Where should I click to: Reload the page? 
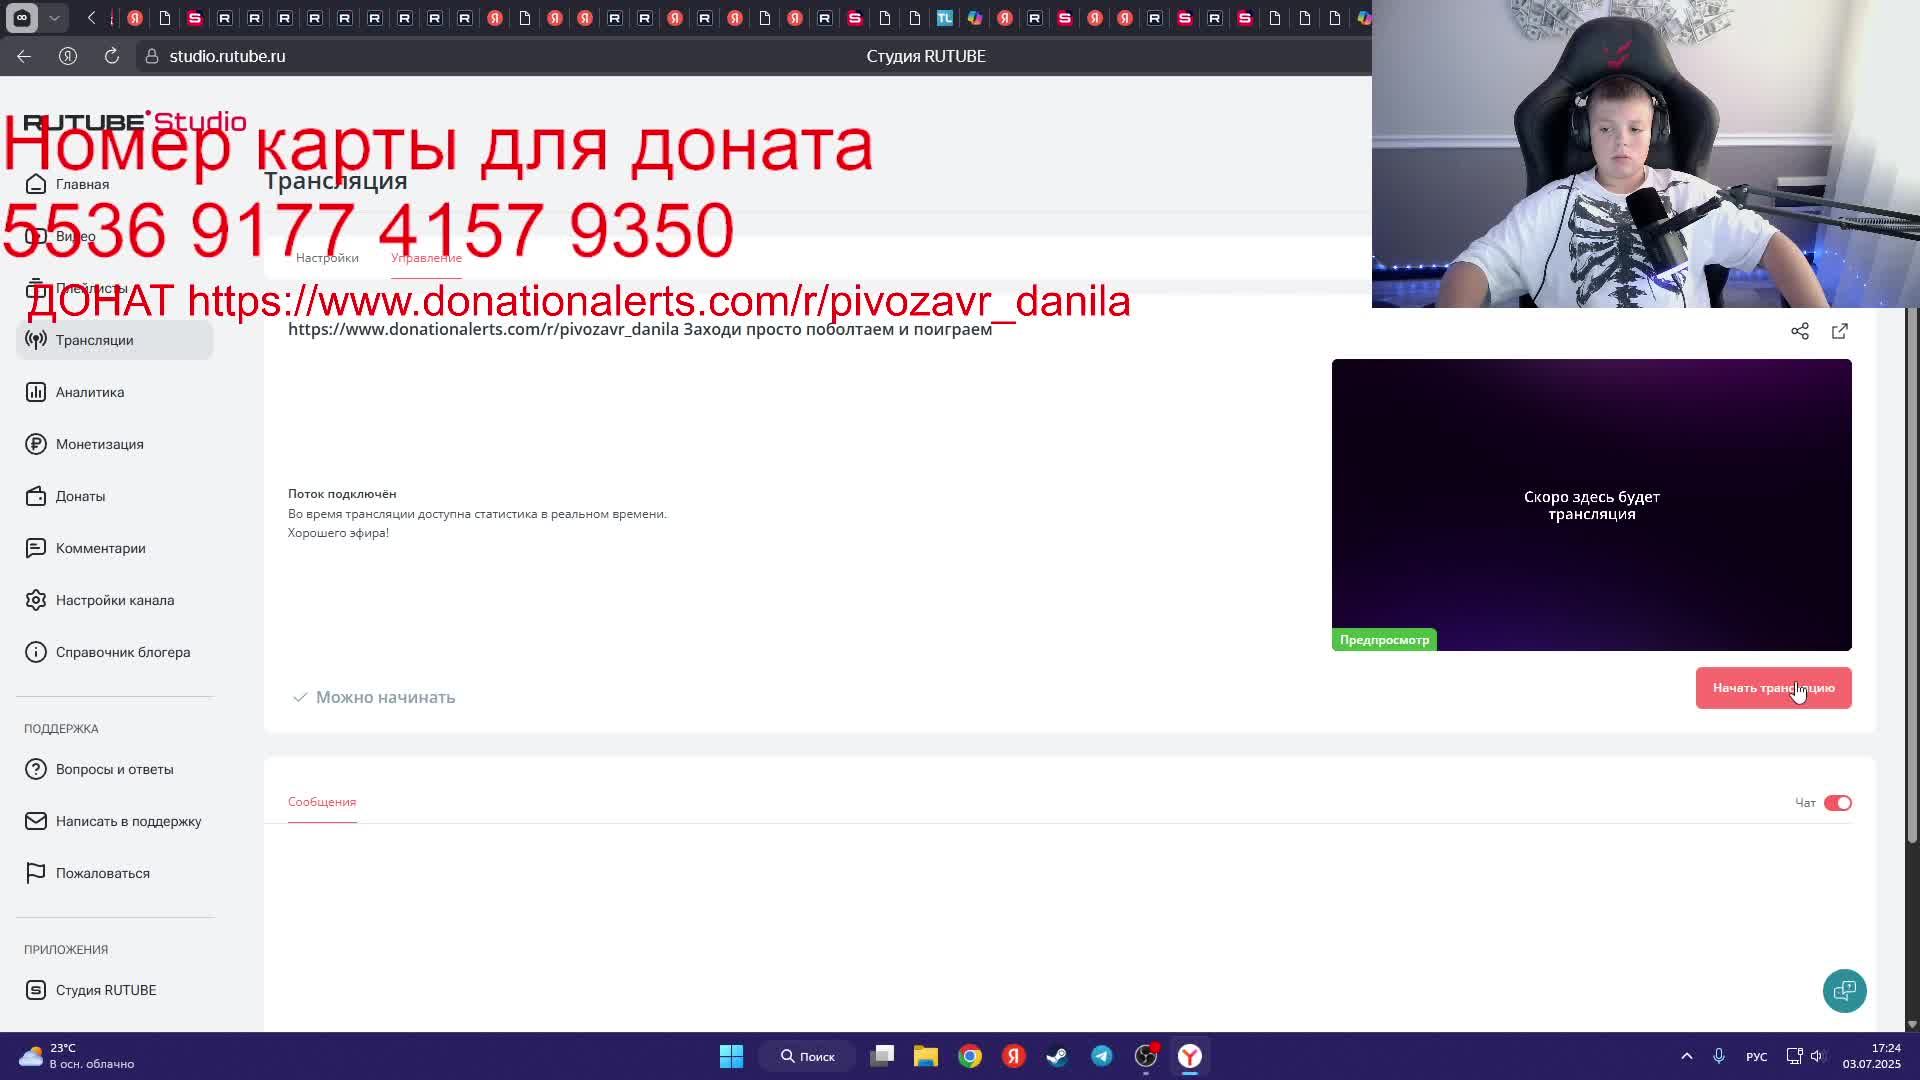click(x=112, y=56)
